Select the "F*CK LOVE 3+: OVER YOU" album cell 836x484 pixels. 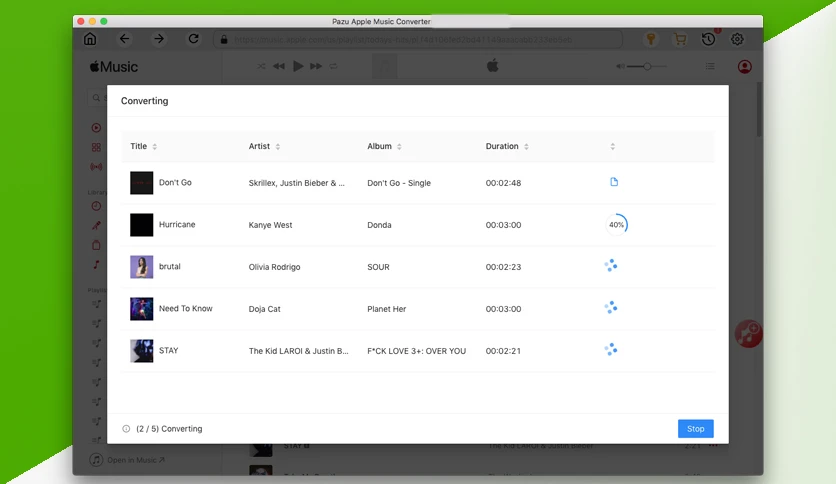tap(416, 351)
